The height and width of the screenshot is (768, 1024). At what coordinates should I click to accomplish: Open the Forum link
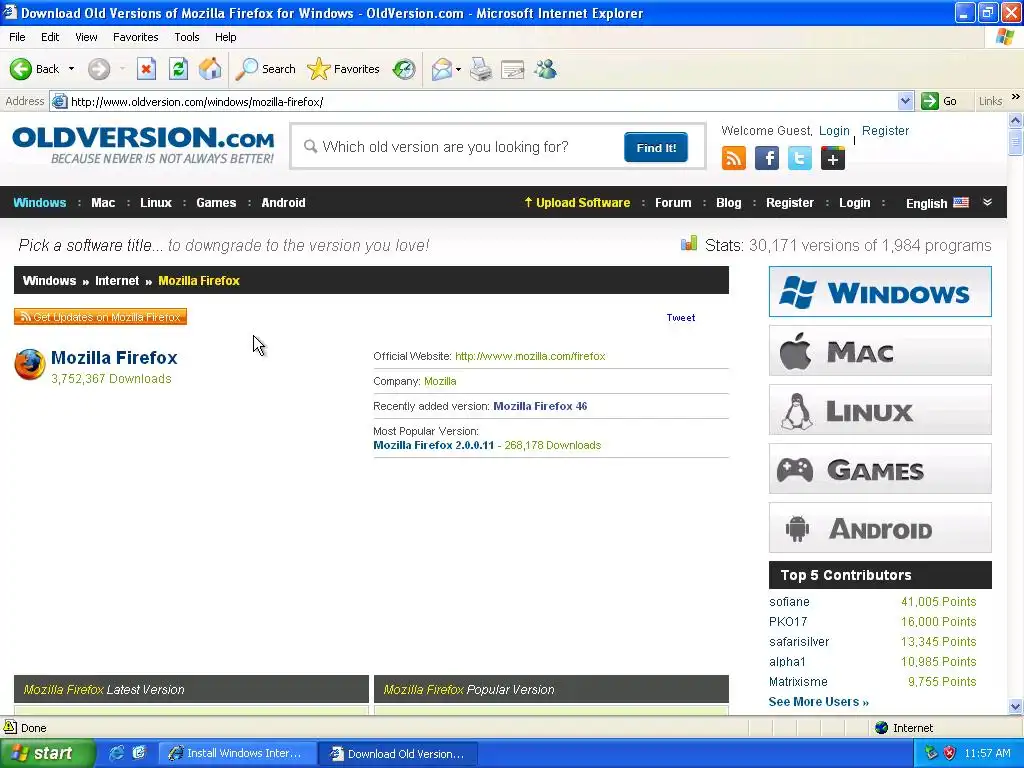coord(673,202)
